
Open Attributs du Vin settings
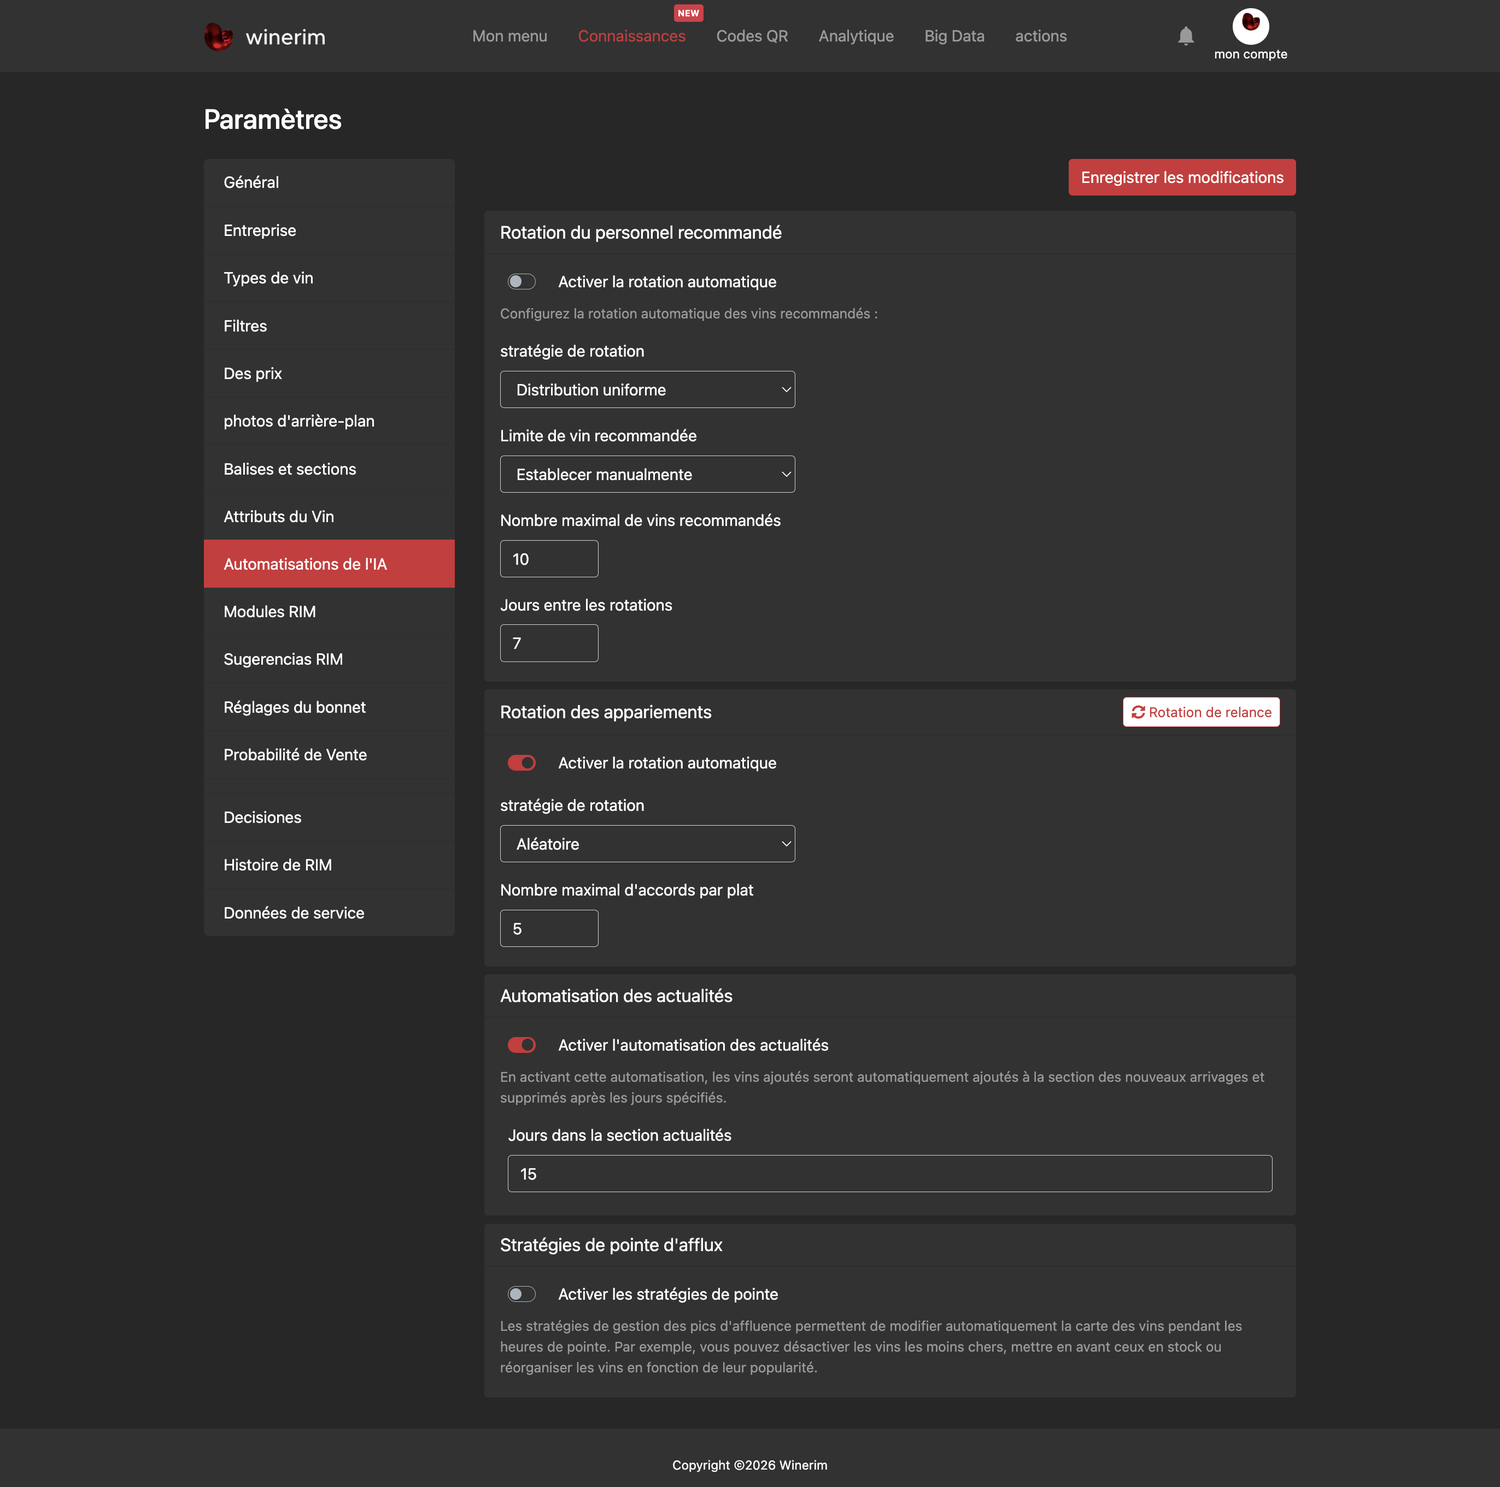coord(329,516)
